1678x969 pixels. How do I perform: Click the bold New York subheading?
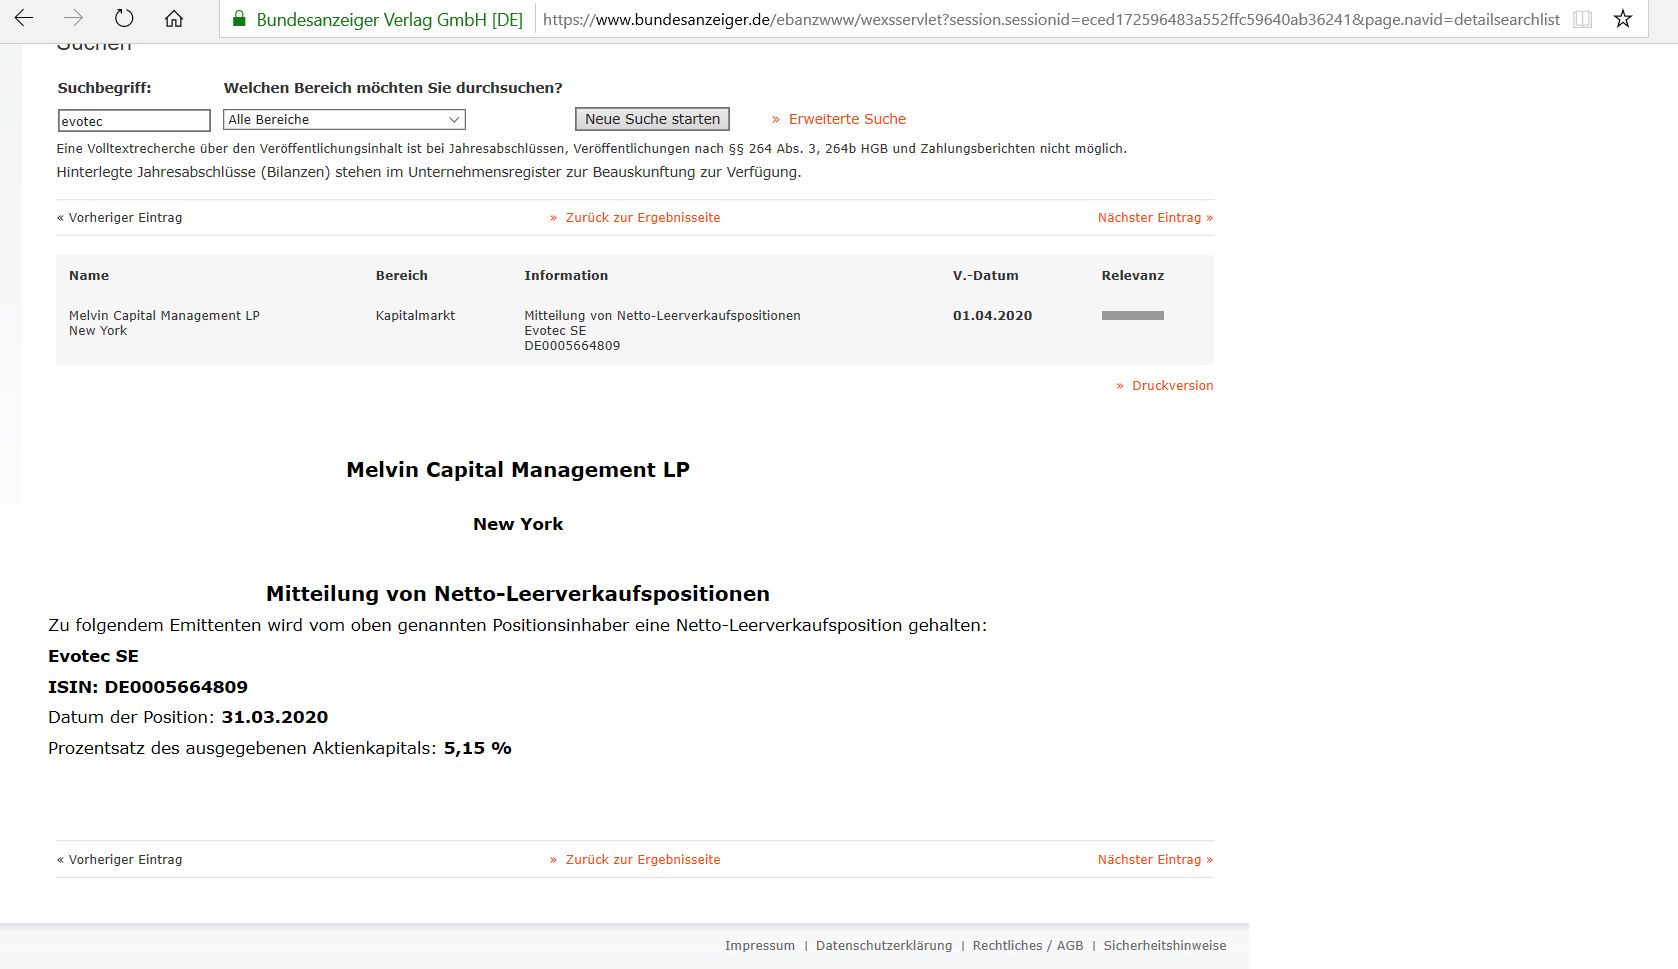(518, 524)
